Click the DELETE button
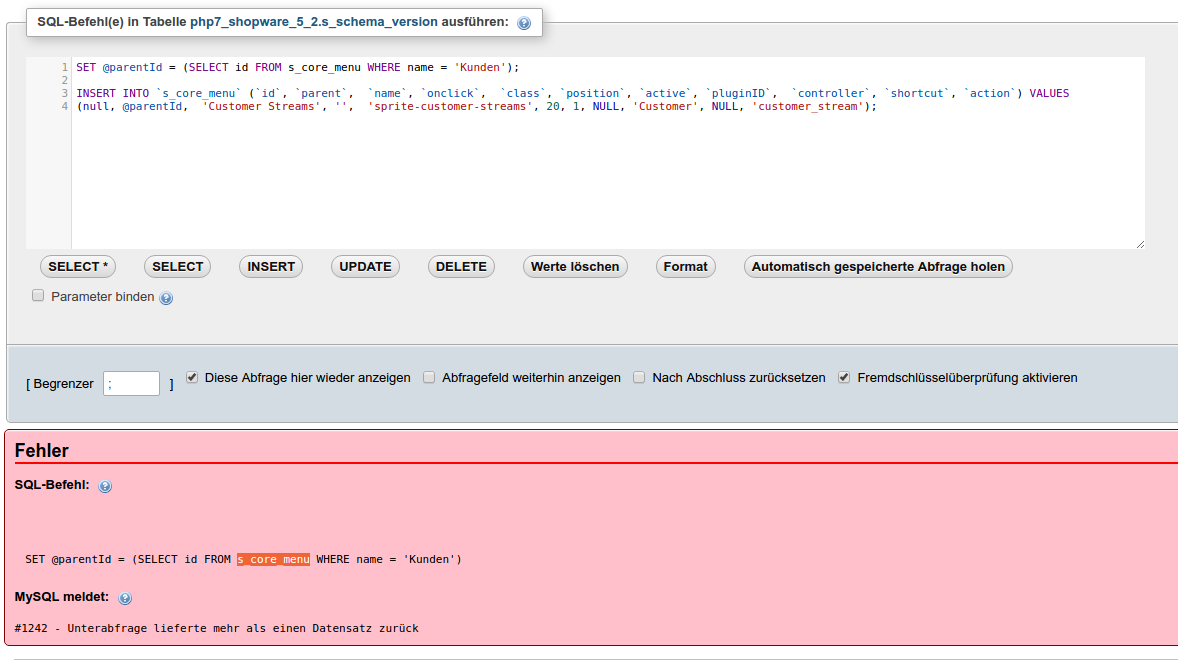 (461, 267)
